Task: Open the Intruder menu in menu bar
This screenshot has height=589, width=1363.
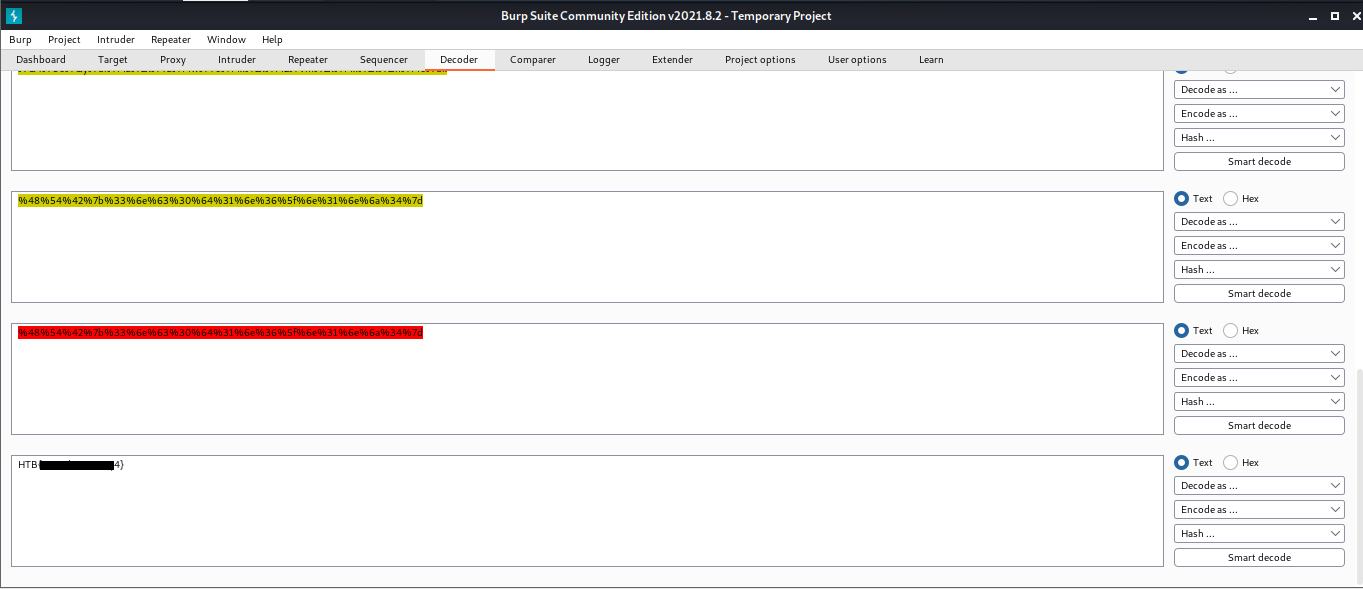Action: [x=116, y=40]
